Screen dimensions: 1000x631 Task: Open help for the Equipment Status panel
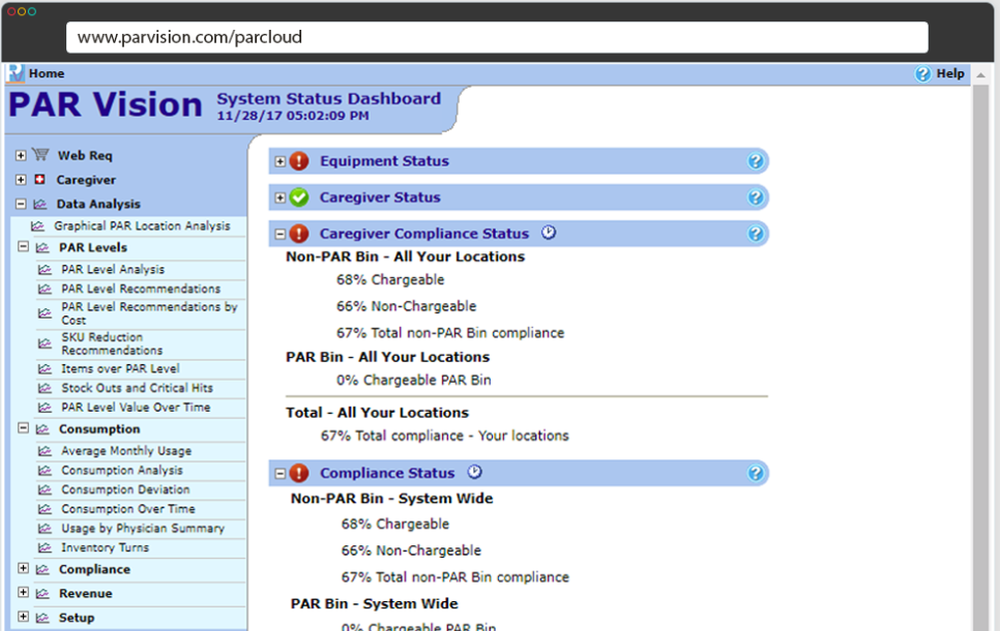point(755,161)
